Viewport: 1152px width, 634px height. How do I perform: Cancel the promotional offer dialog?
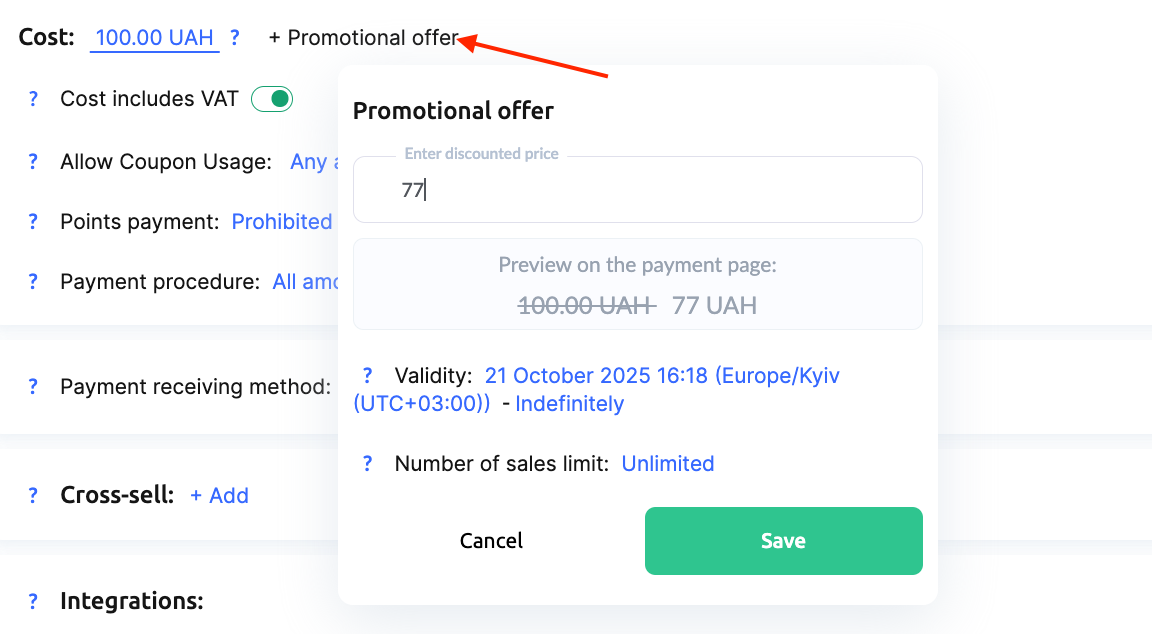(491, 541)
